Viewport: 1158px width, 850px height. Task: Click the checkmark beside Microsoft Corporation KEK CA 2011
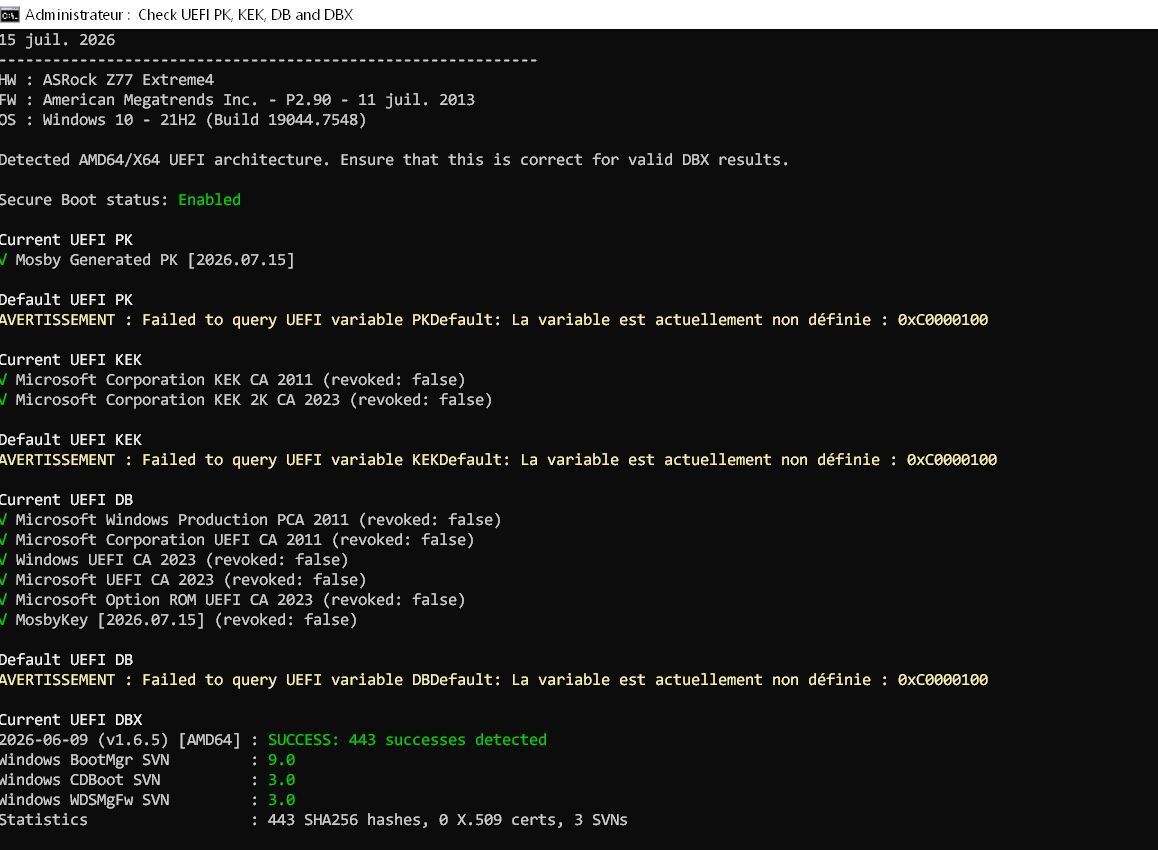click(x=3, y=380)
